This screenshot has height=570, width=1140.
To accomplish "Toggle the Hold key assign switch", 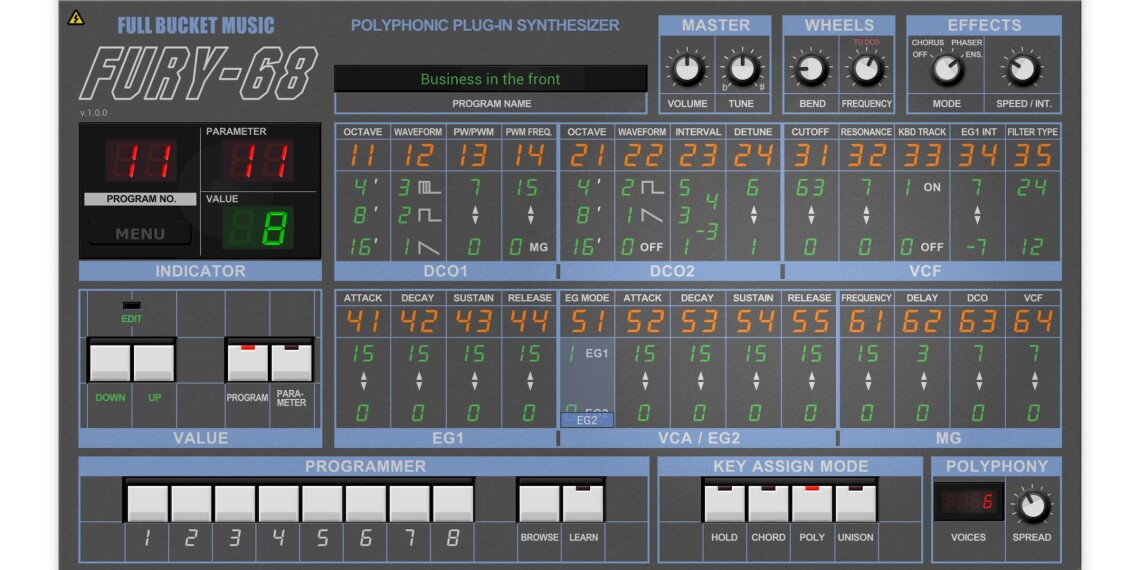I will [724, 503].
